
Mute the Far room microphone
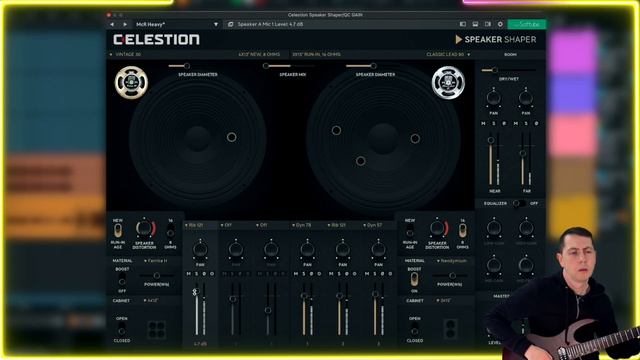(516, 123)
